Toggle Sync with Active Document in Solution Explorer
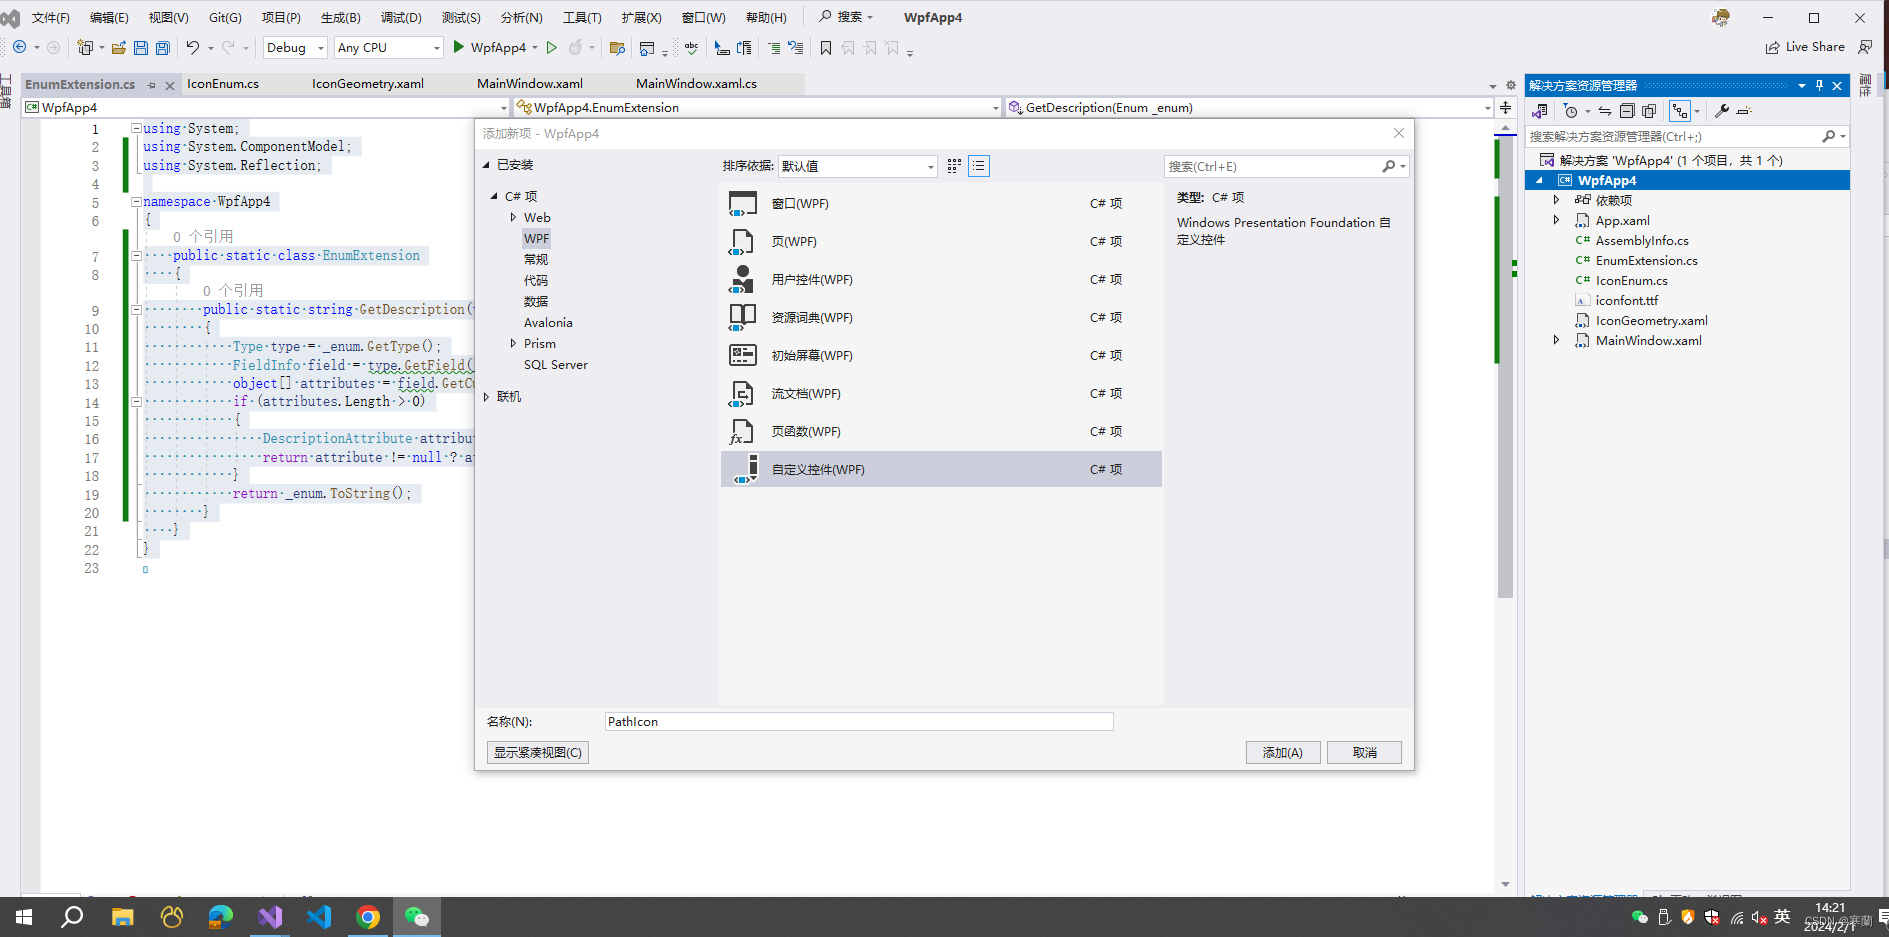 [1605, 111]
